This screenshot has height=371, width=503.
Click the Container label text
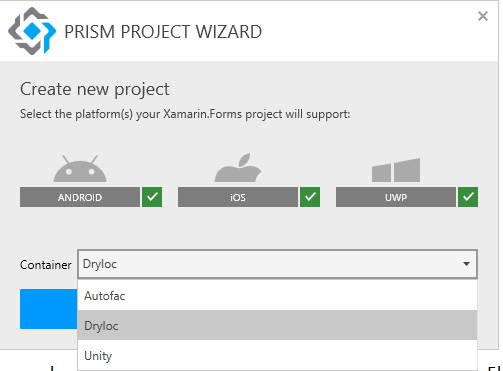(46, 265)
